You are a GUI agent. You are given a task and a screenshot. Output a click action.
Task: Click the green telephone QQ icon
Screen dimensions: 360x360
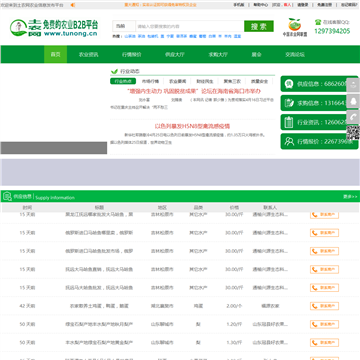tap(318, 22)
